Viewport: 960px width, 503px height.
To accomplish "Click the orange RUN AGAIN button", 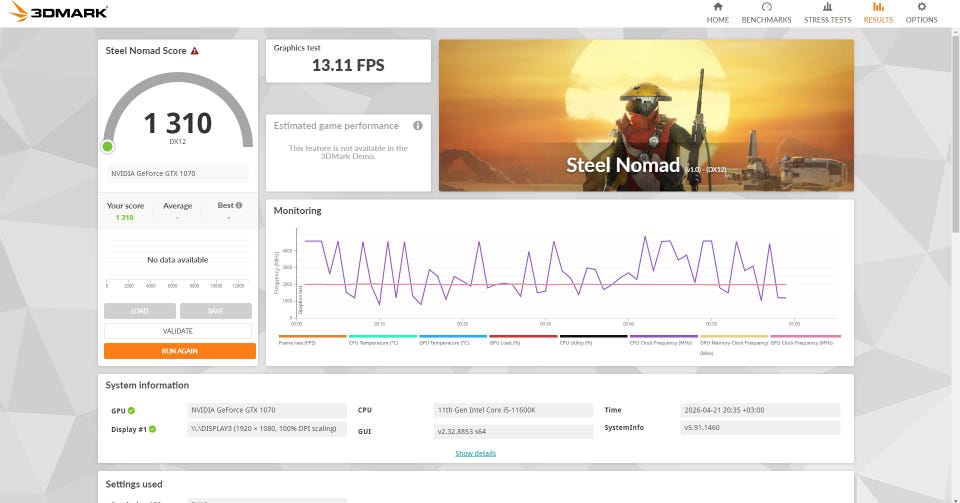I will tap(179, 351).
